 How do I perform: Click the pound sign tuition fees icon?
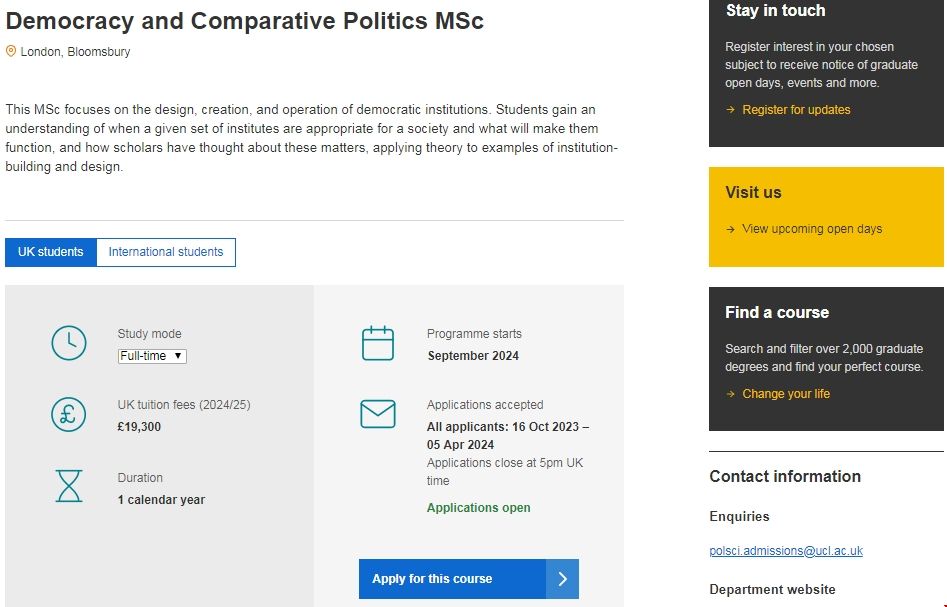pyautogui.click(x=69, y=414)
